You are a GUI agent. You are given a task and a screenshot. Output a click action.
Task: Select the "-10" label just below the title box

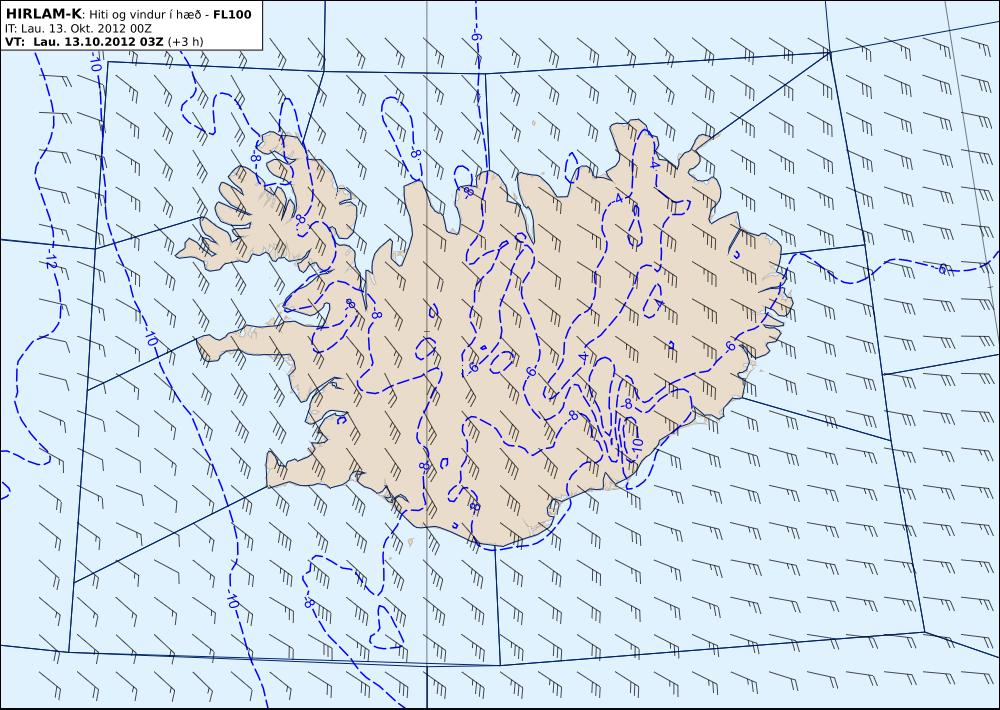coord(96,63)
